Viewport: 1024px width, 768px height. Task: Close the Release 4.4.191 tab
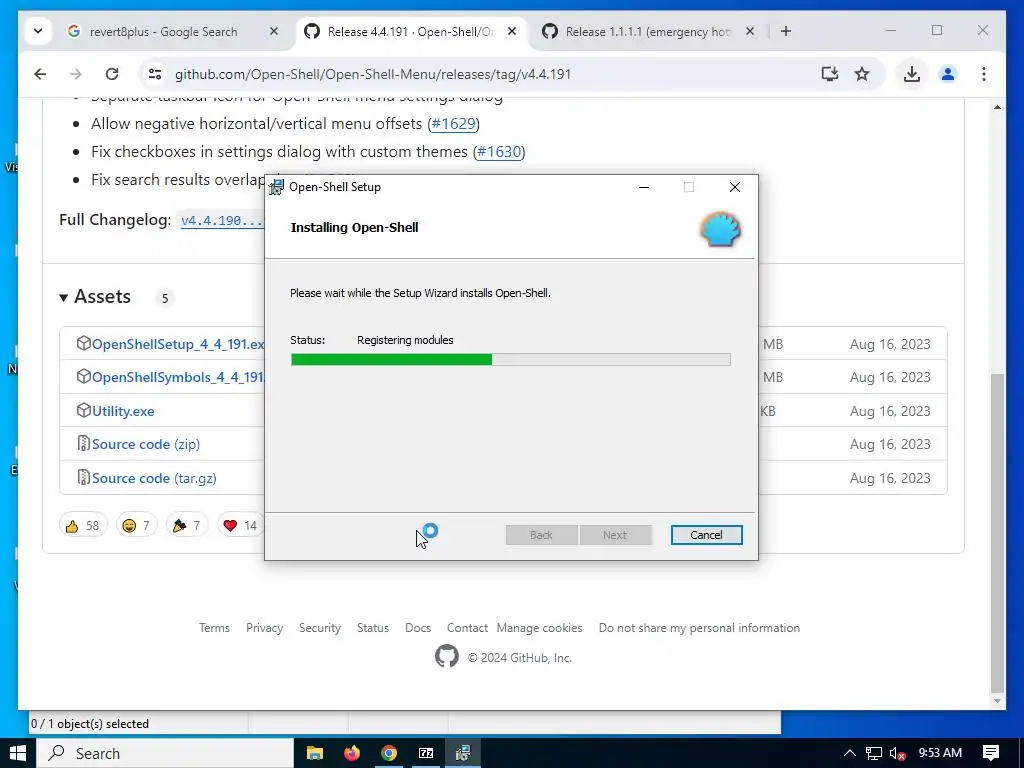click(x=512, y=31)
